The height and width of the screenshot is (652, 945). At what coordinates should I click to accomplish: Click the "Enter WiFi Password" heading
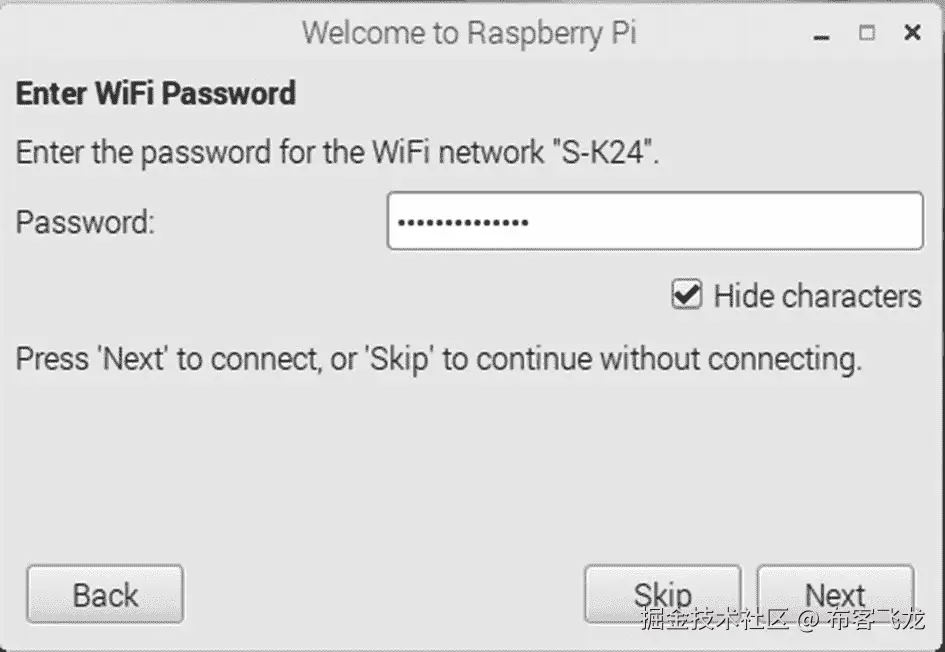pos(156,94)
